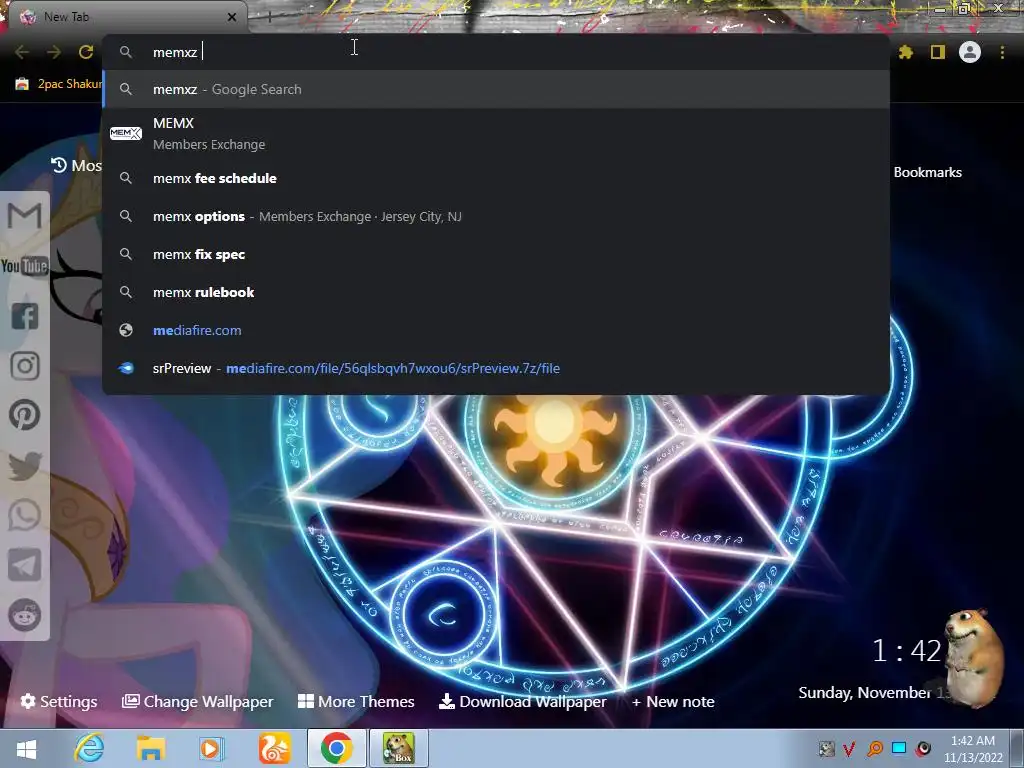Open Facebook from the sidebar
1024x768 pixels.
coord(25,316)
